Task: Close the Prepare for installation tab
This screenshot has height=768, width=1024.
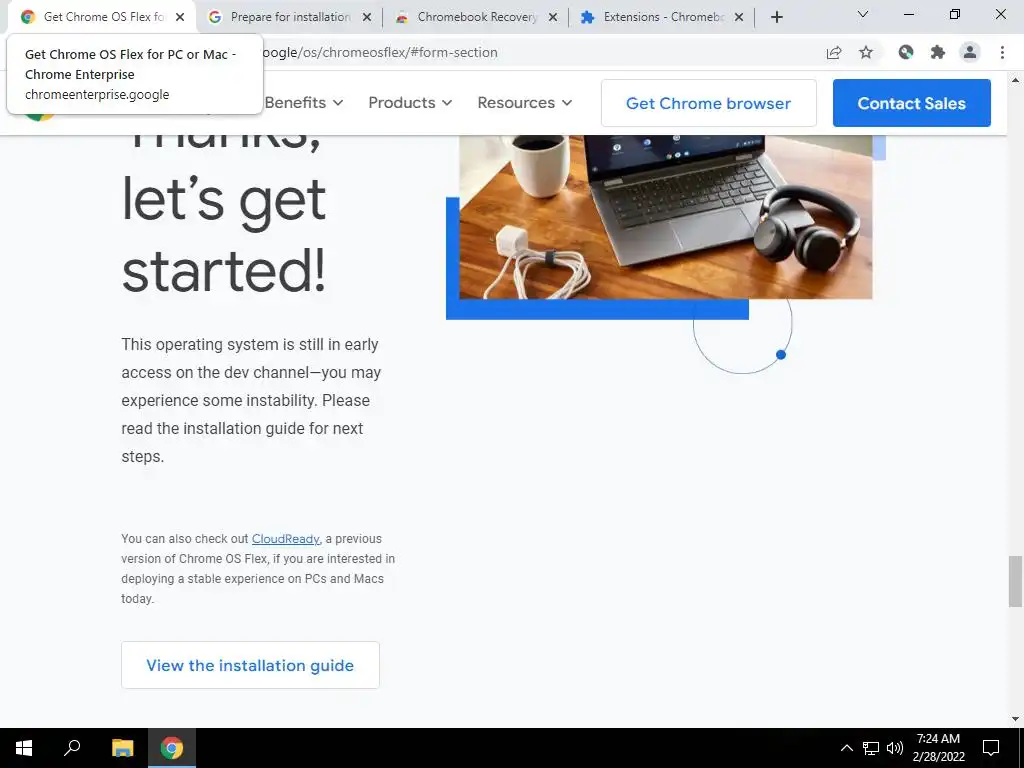Action: [x=367, y=17]
